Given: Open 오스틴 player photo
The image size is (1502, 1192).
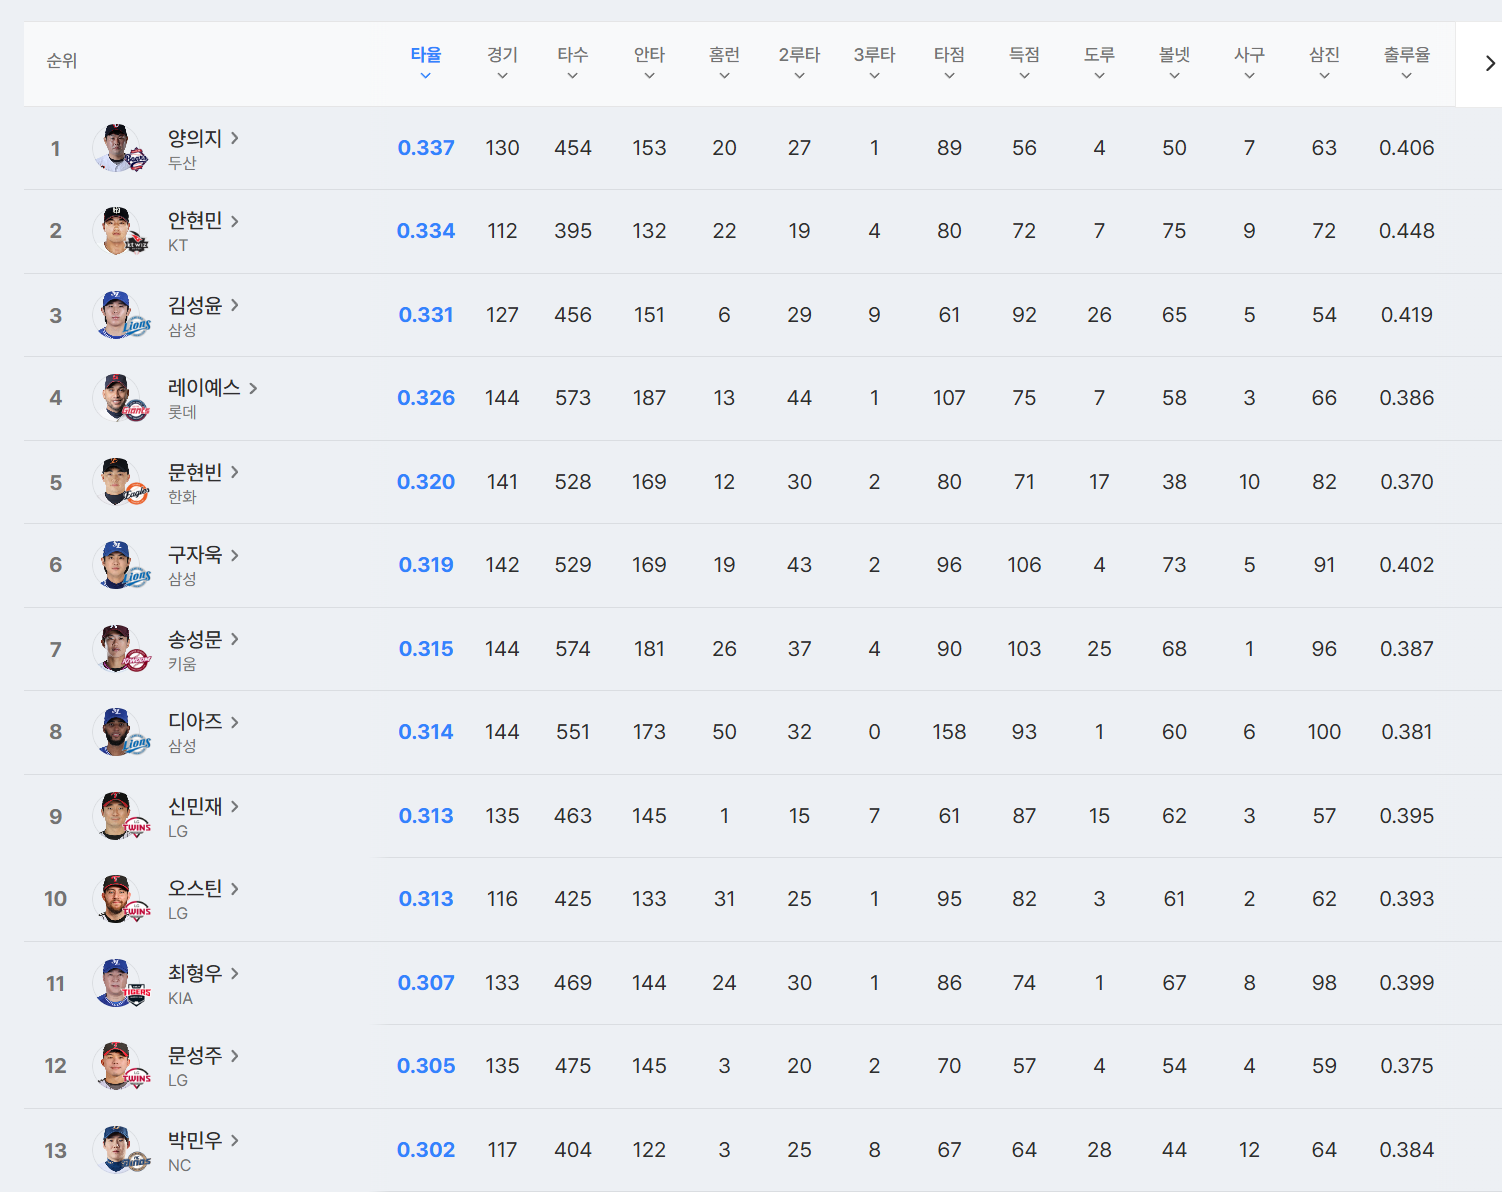Looking at the screenshot, I should [x=120, y=899].
